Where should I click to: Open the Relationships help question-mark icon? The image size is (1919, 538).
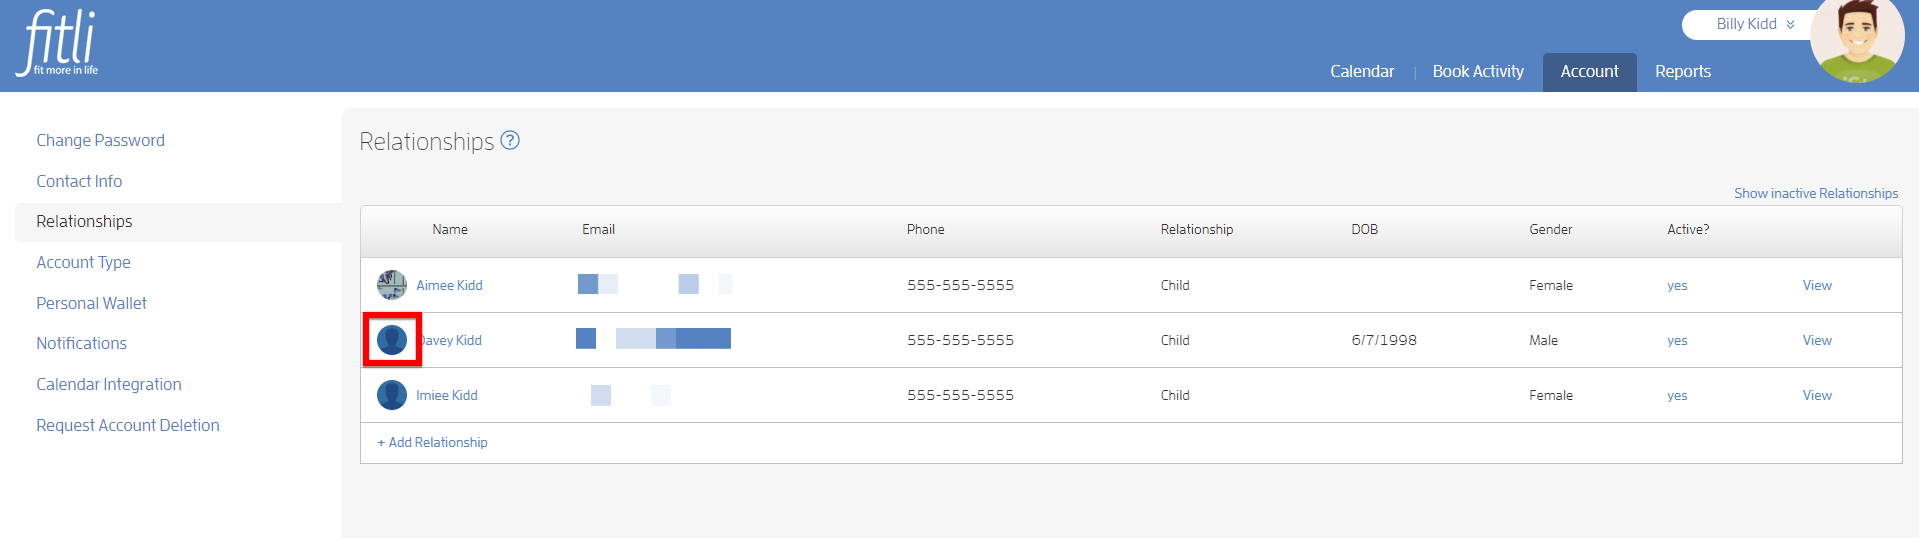pyautogui.click(x=510, y=140)
